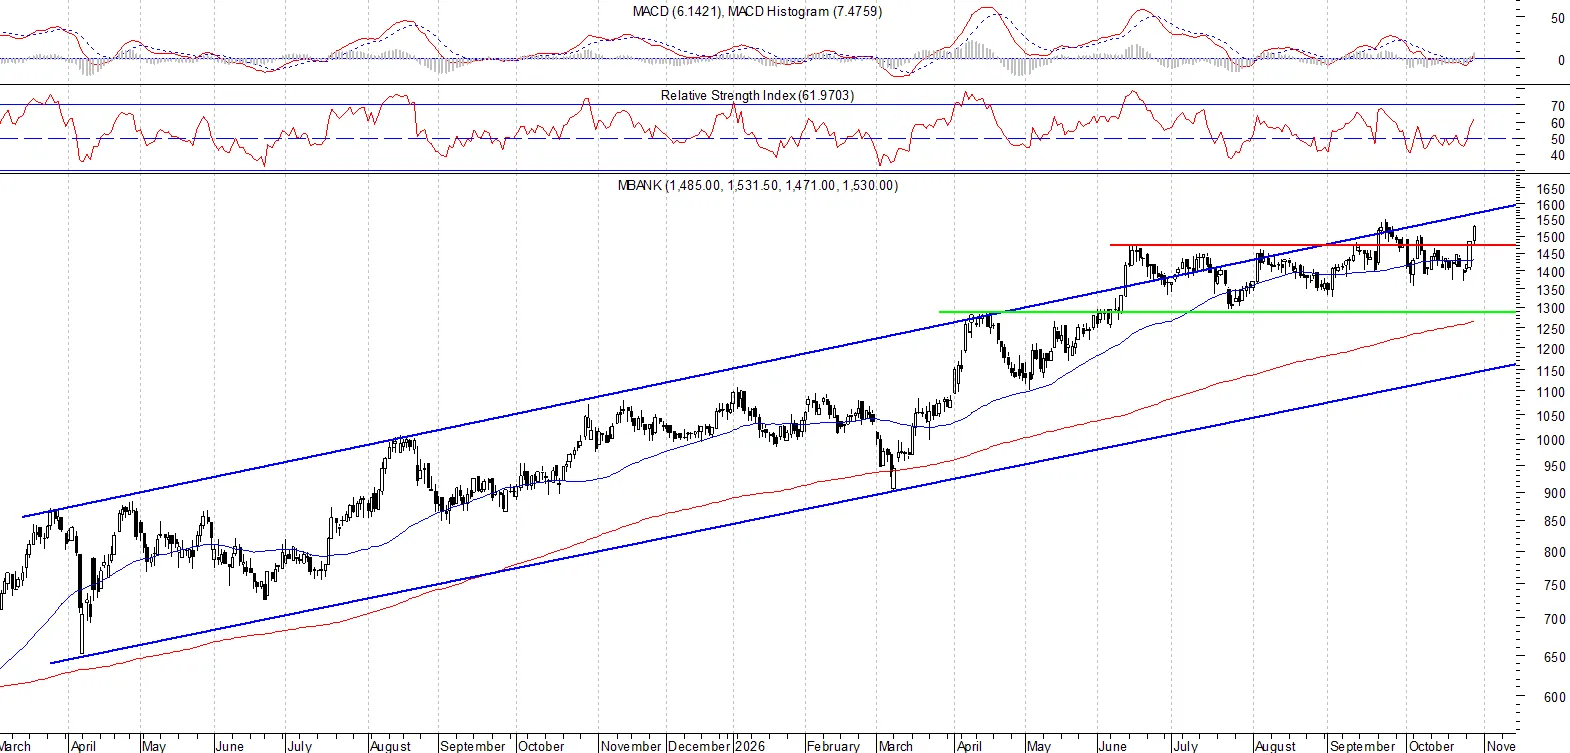Click the 1000 price axis label

(x=1550, y=440)
